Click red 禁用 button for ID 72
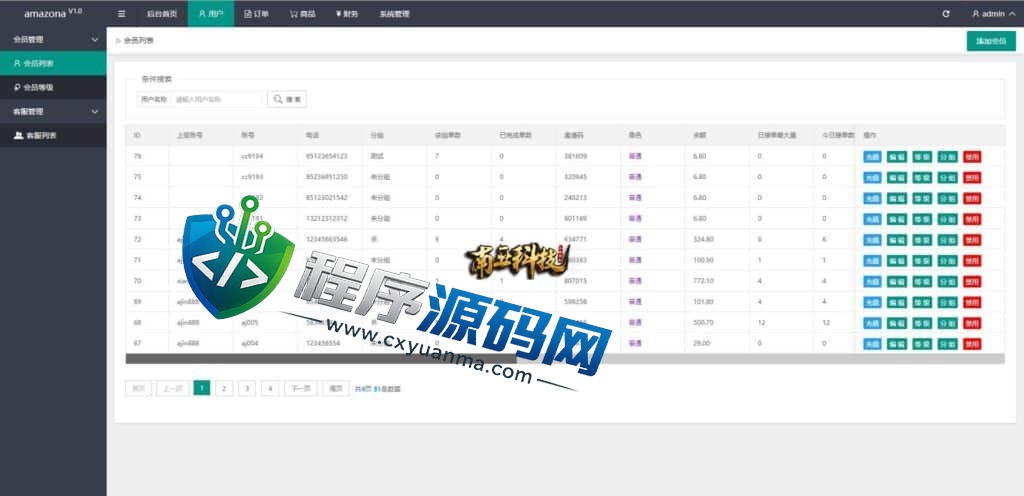This screenshot has height=496, width=1024. [x=972, y=240]
